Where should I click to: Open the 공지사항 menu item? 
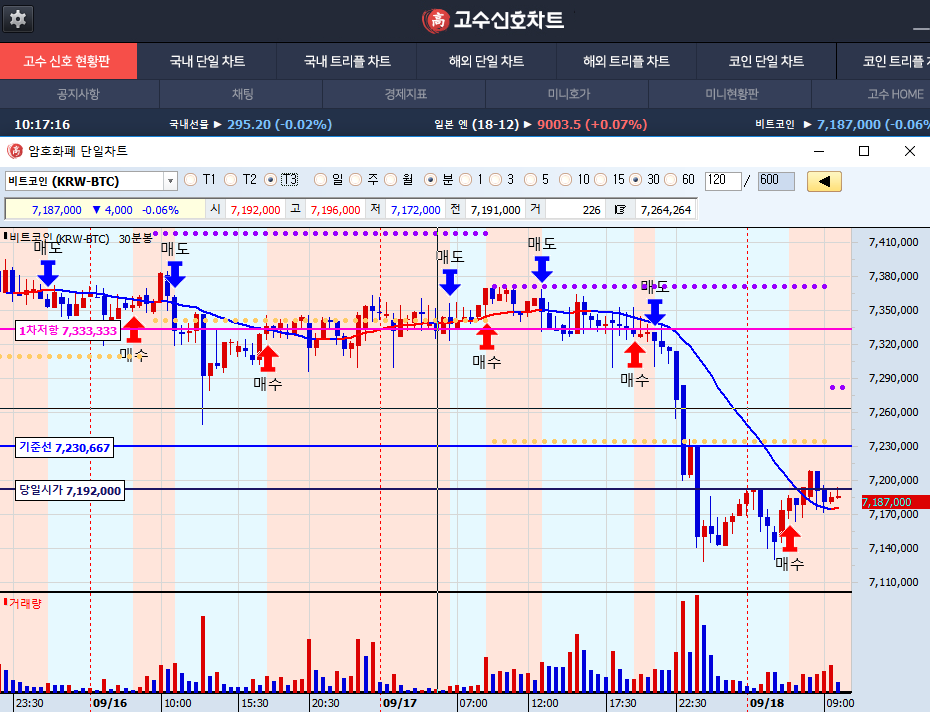[x=78, y=94]
